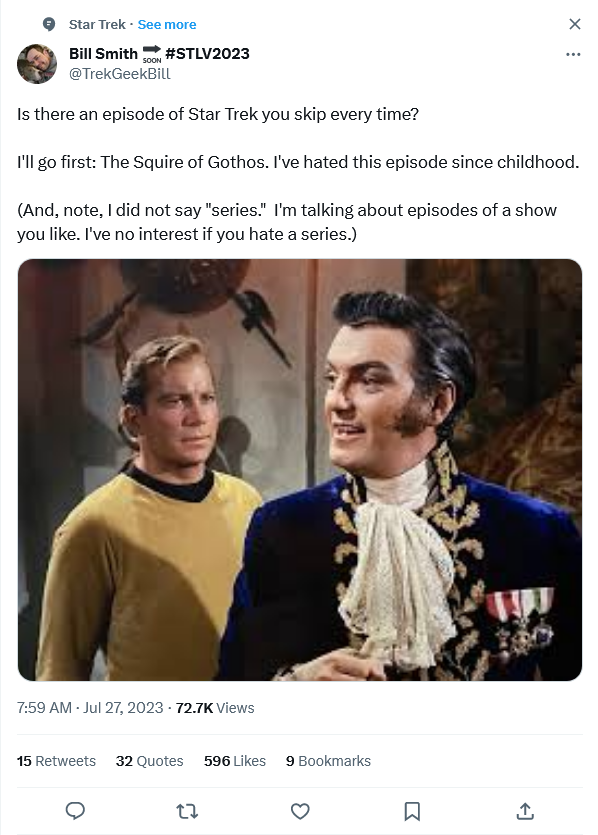Open the three-dot more options menu
The width and height of the screenshot is (598, 835).
pos(573,54)
